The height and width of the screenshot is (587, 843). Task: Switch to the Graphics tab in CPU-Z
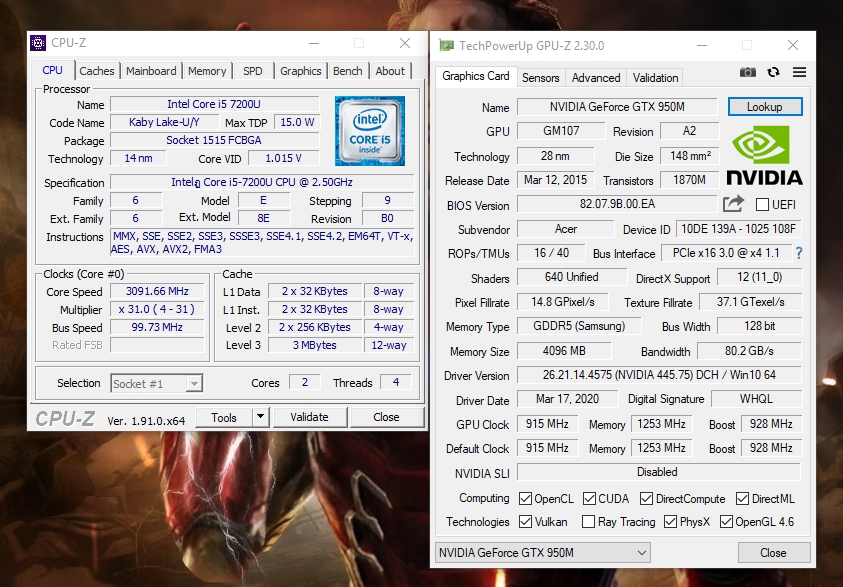pyautogui.click(x=301, y=71)
